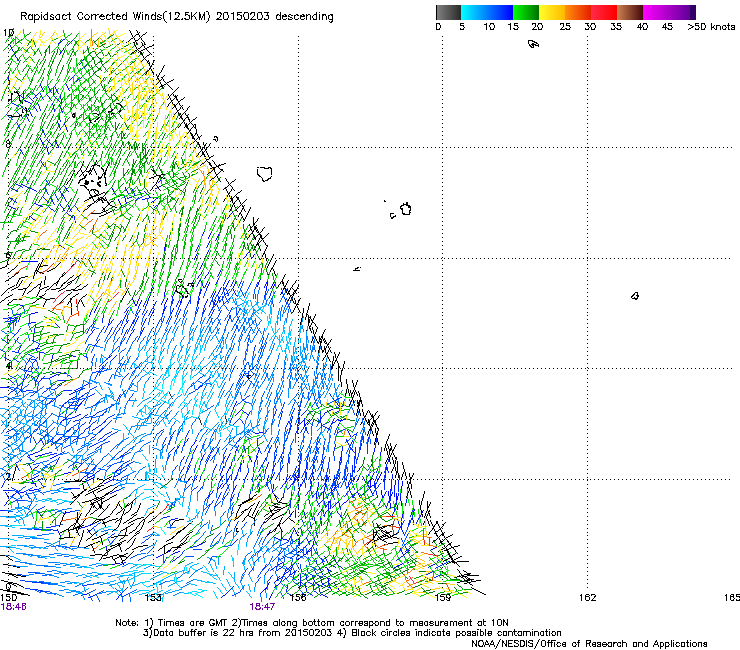740x650 pixels.
Task: Click the cyan-blue 5-15 knots legend gradient
Action: pyautogui.click(x=487, y=12)
